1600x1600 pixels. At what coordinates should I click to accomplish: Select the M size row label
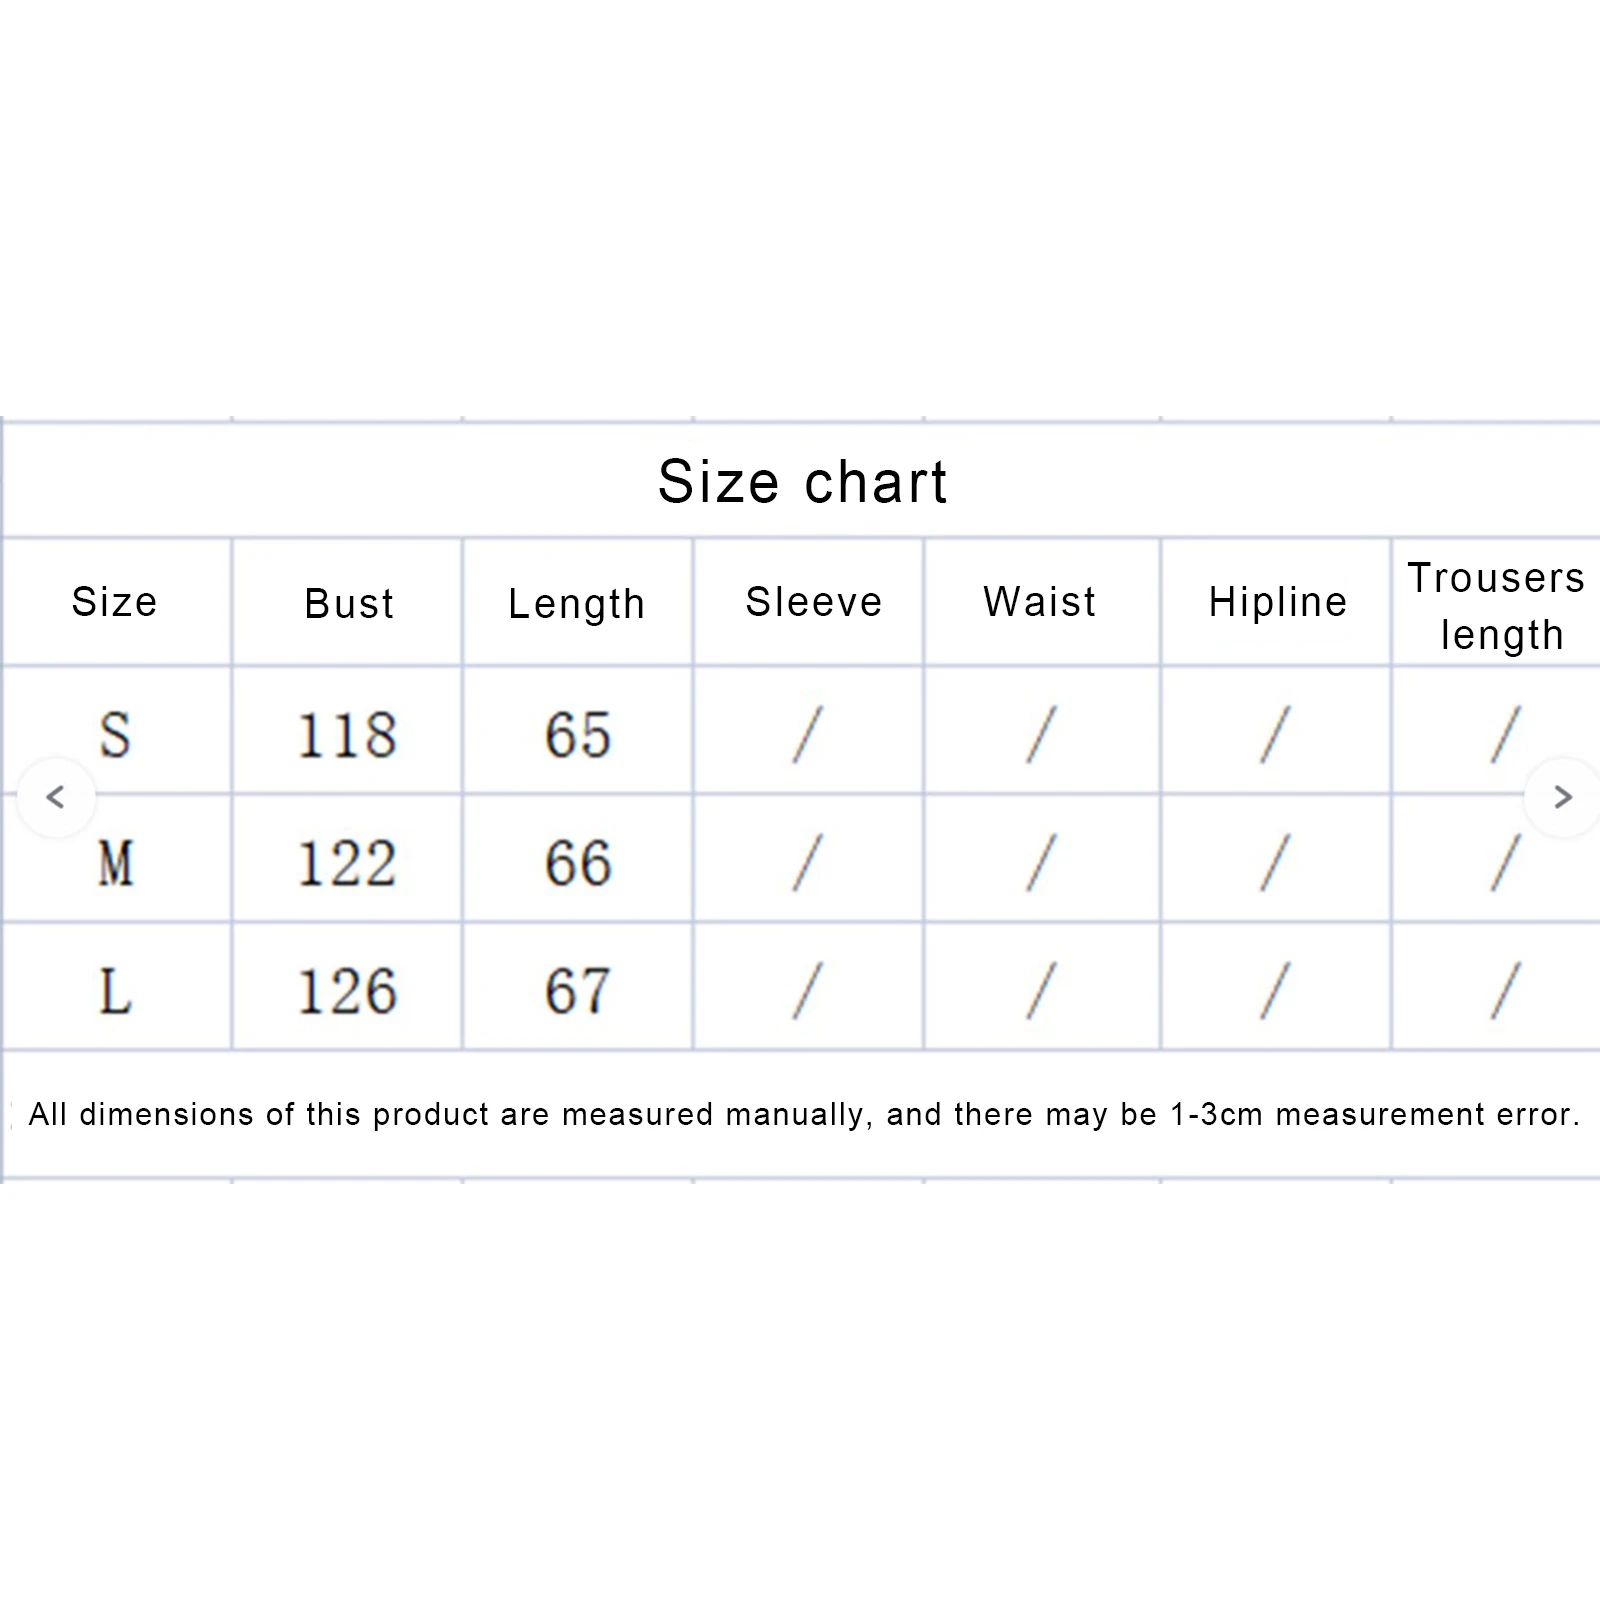[x=115, y=863]
